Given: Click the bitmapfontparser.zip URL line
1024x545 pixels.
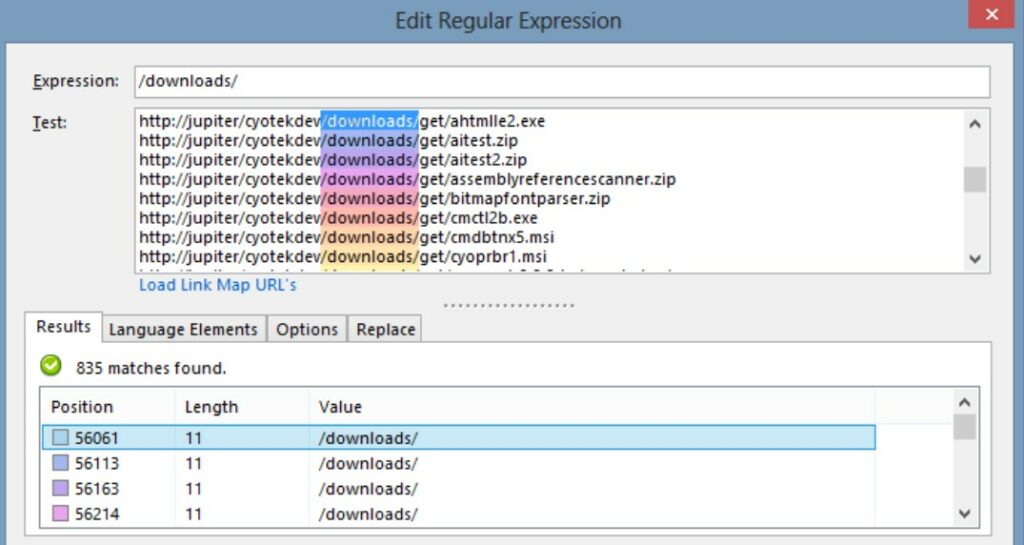Looking at the screenshot, I should click(x=375, y=198).
